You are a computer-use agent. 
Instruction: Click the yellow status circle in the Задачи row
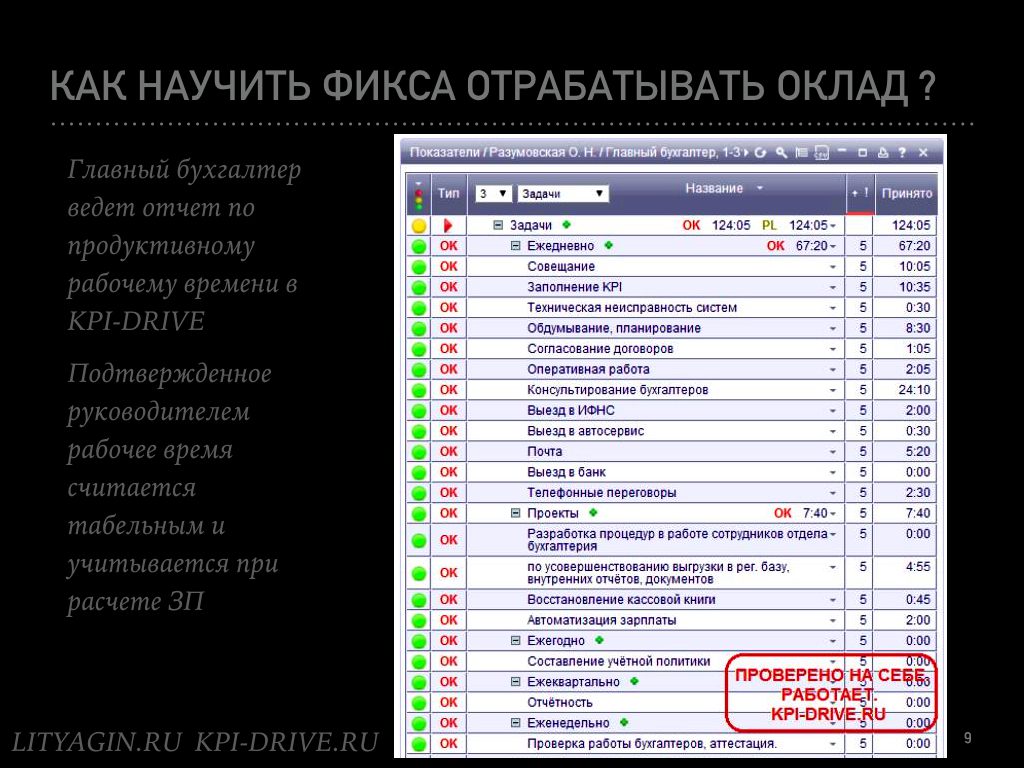419,226
